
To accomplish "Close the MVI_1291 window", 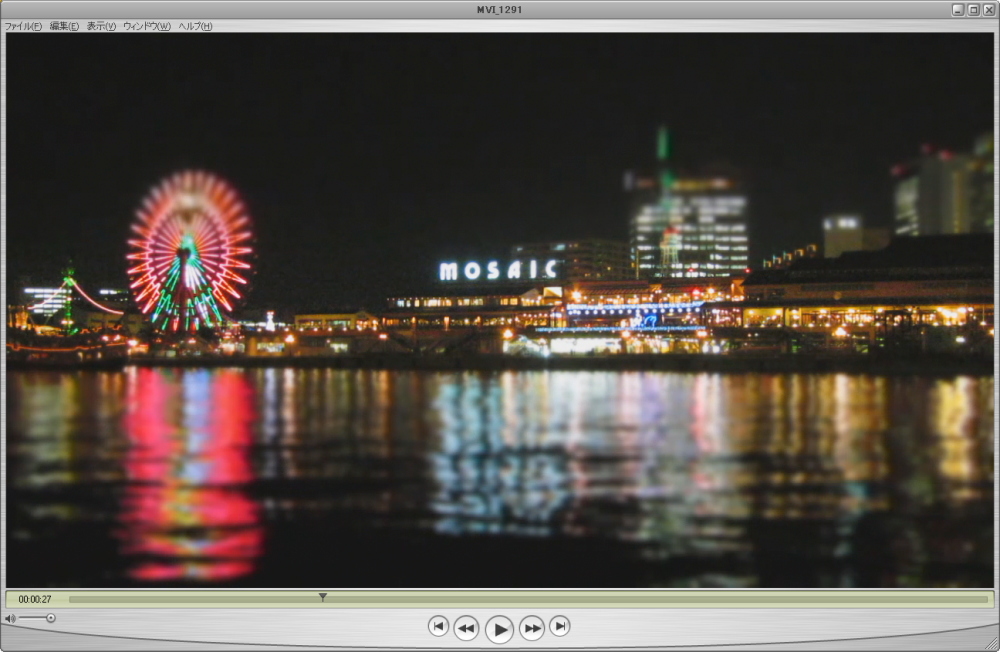I will (x=989, y=10).
